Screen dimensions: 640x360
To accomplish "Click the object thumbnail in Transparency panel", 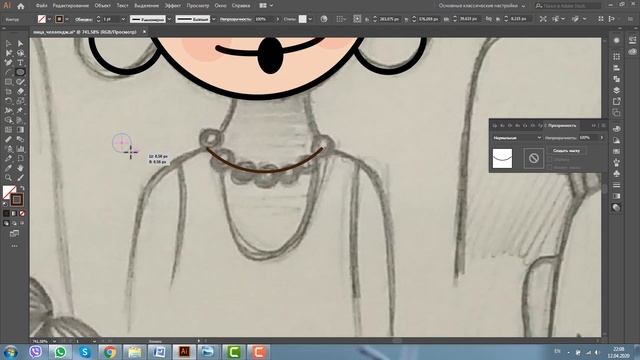I will [x=502, y=158].
